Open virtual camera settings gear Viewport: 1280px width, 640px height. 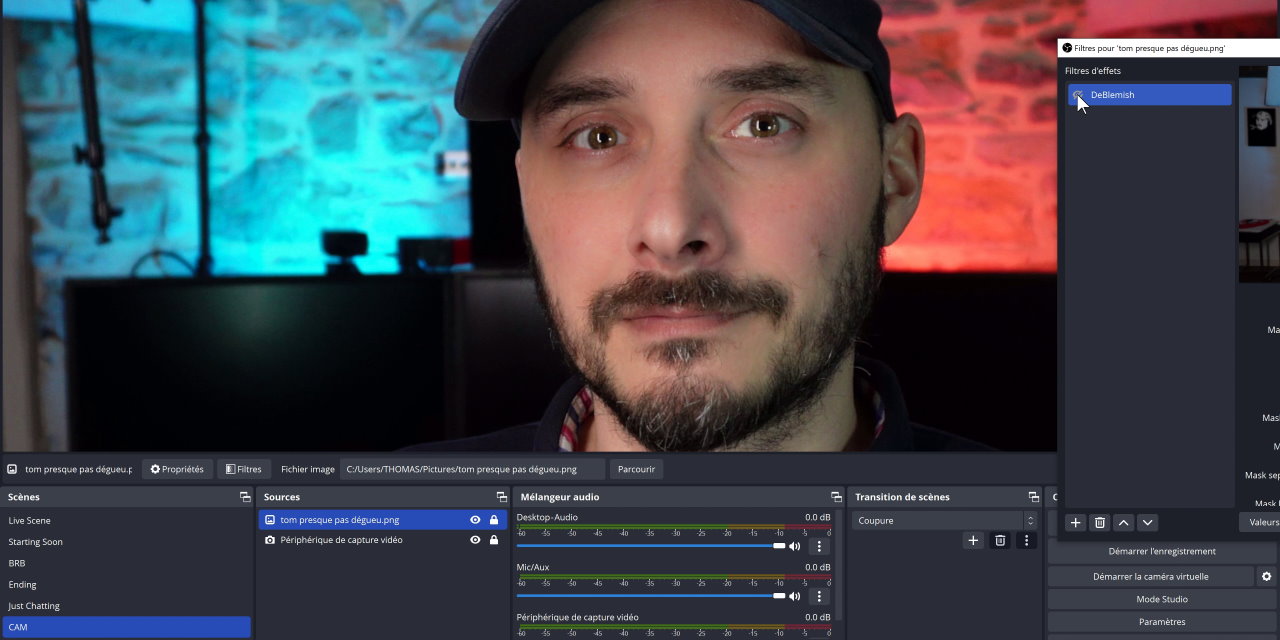(x=1267, y=577)
